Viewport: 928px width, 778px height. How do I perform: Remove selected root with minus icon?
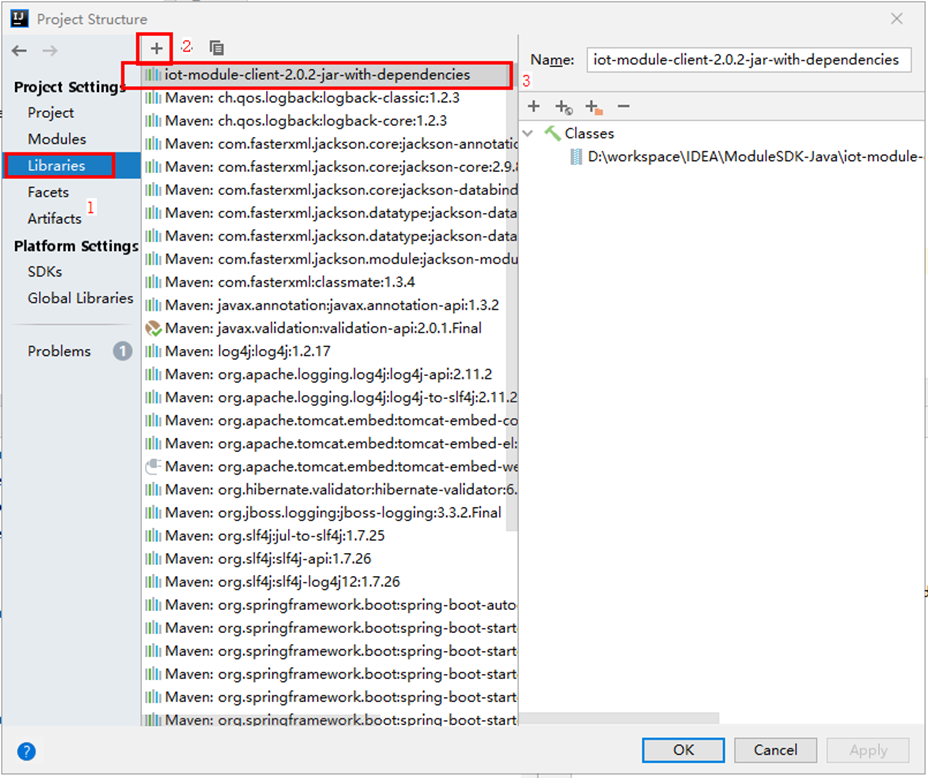623,106
